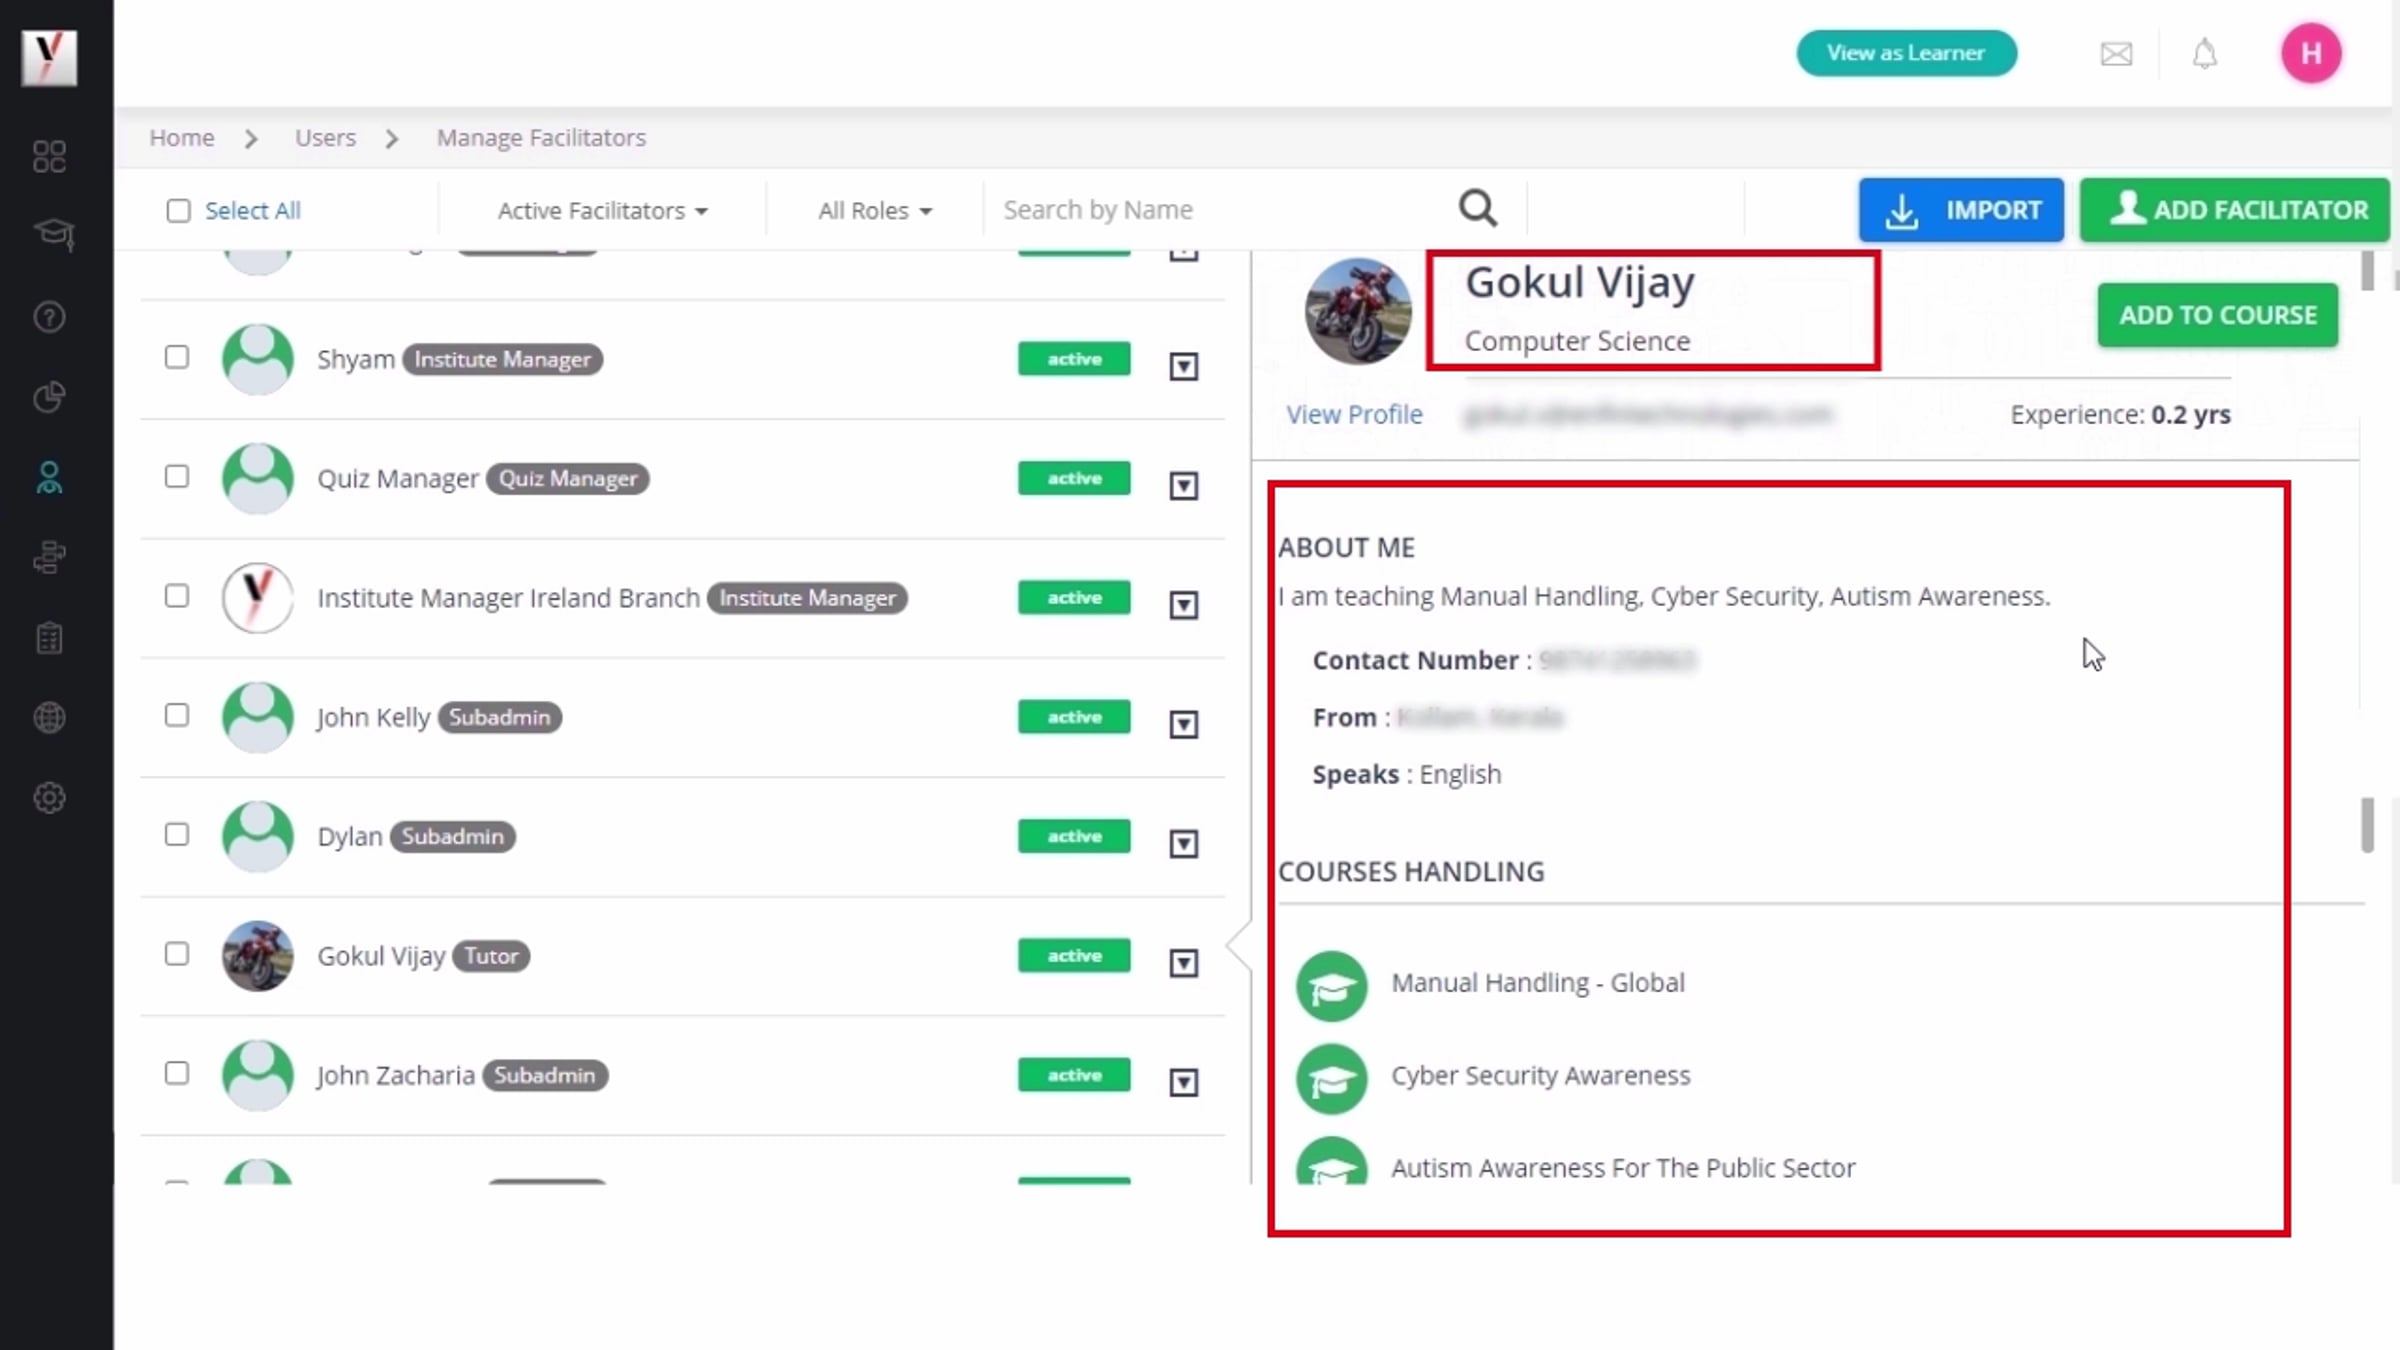Go to Users in the breadcrumb
This screenshot has width=2400, height=1350.
tap(325, 138)
